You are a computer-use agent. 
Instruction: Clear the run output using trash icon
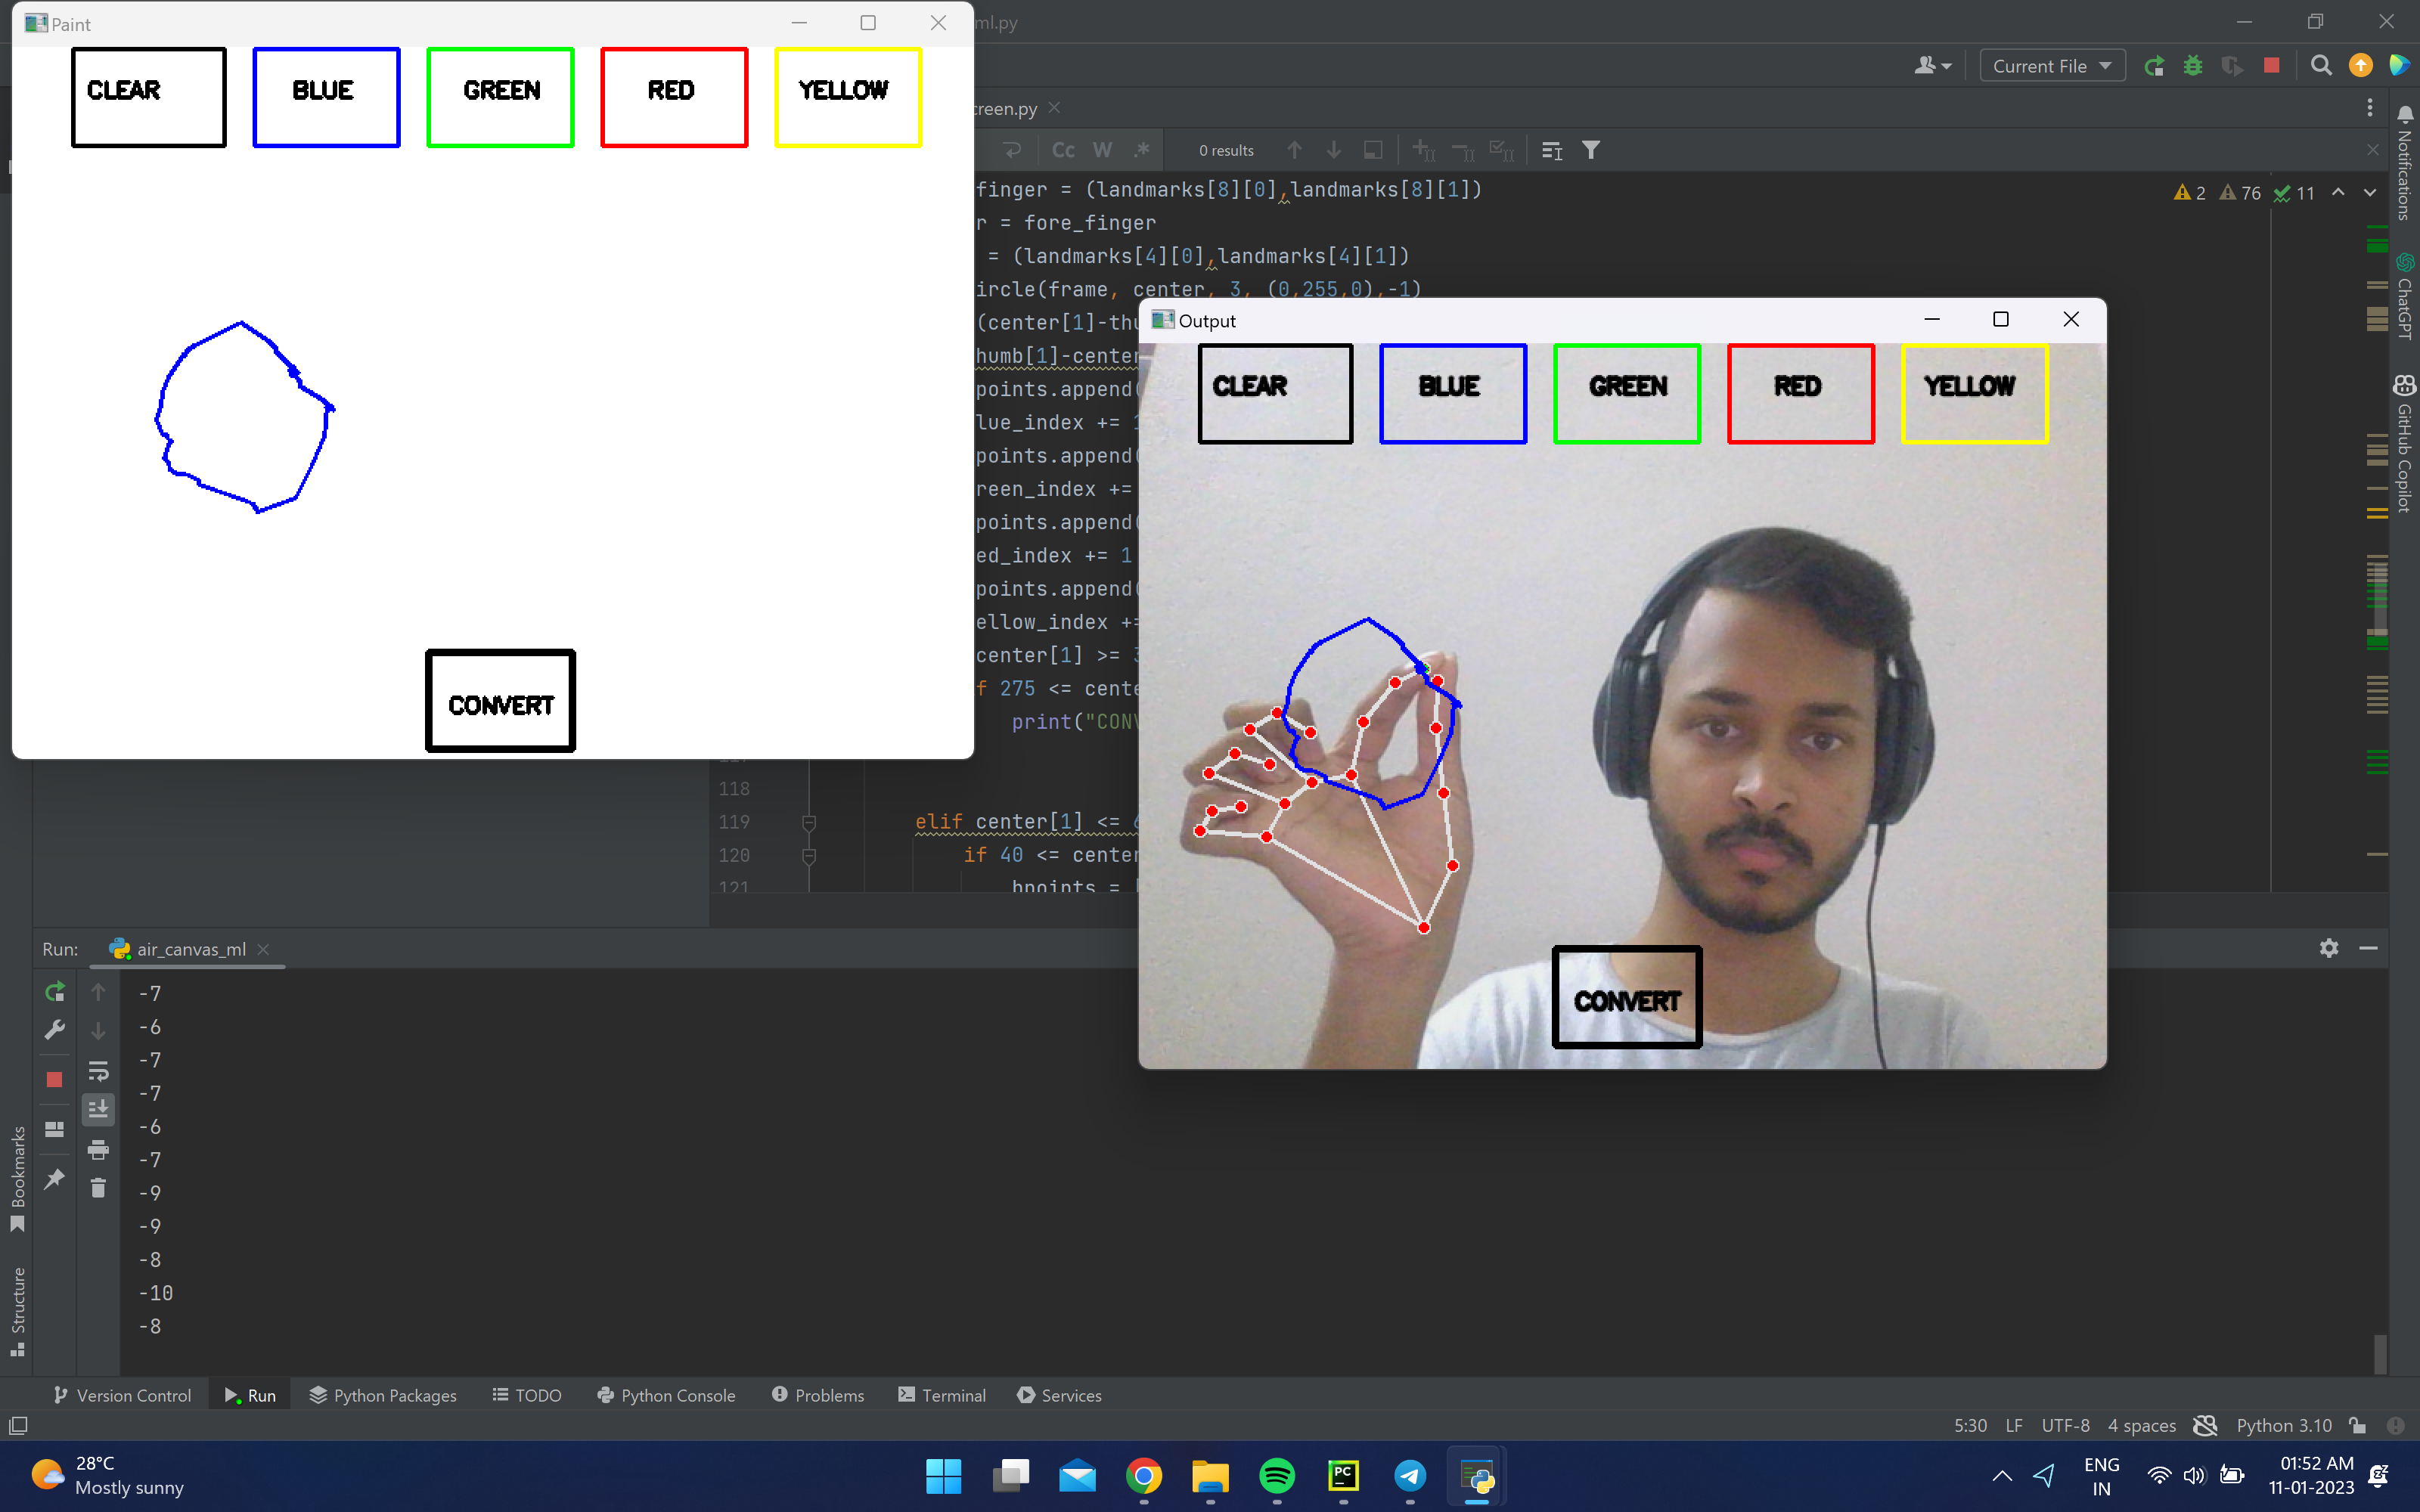tap(98, 1188)
